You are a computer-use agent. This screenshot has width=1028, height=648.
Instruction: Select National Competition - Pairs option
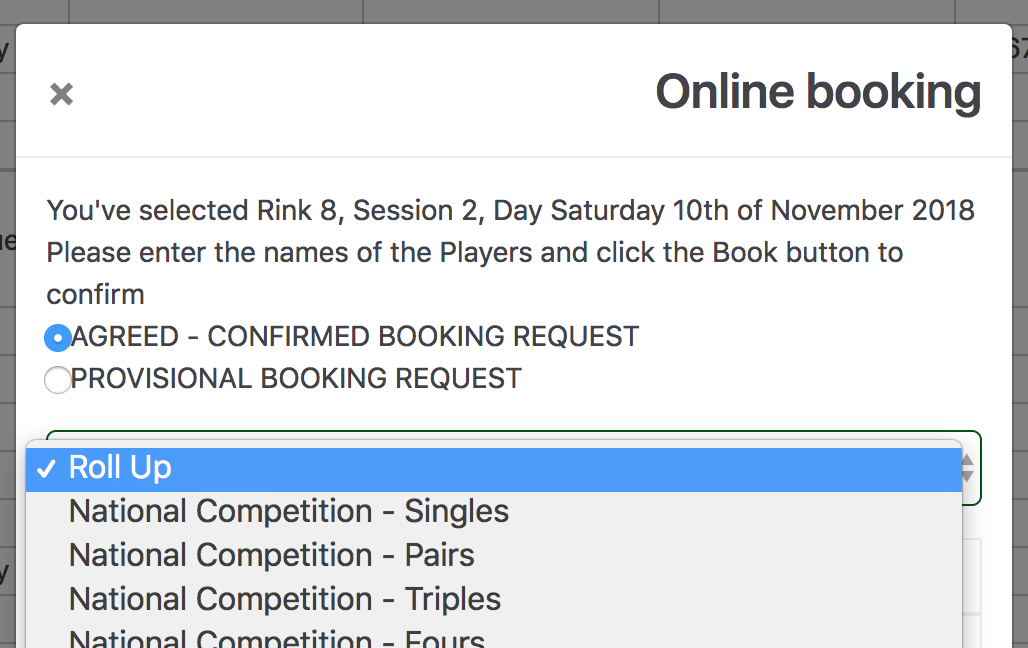coord(271,556)
